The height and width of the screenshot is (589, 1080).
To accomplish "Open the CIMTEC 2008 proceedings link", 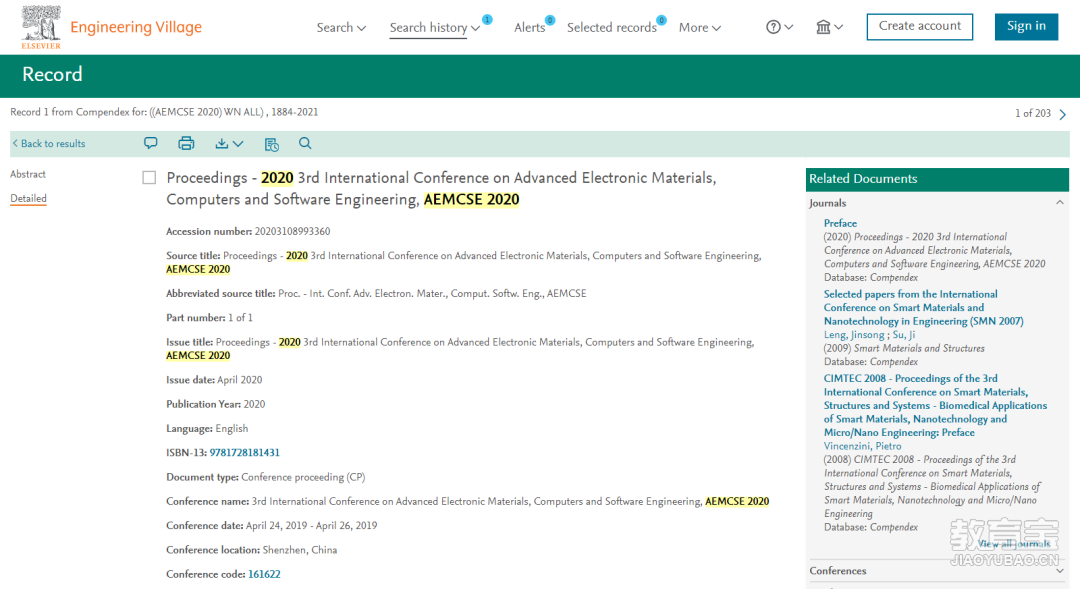I will [x=935, y=405].
